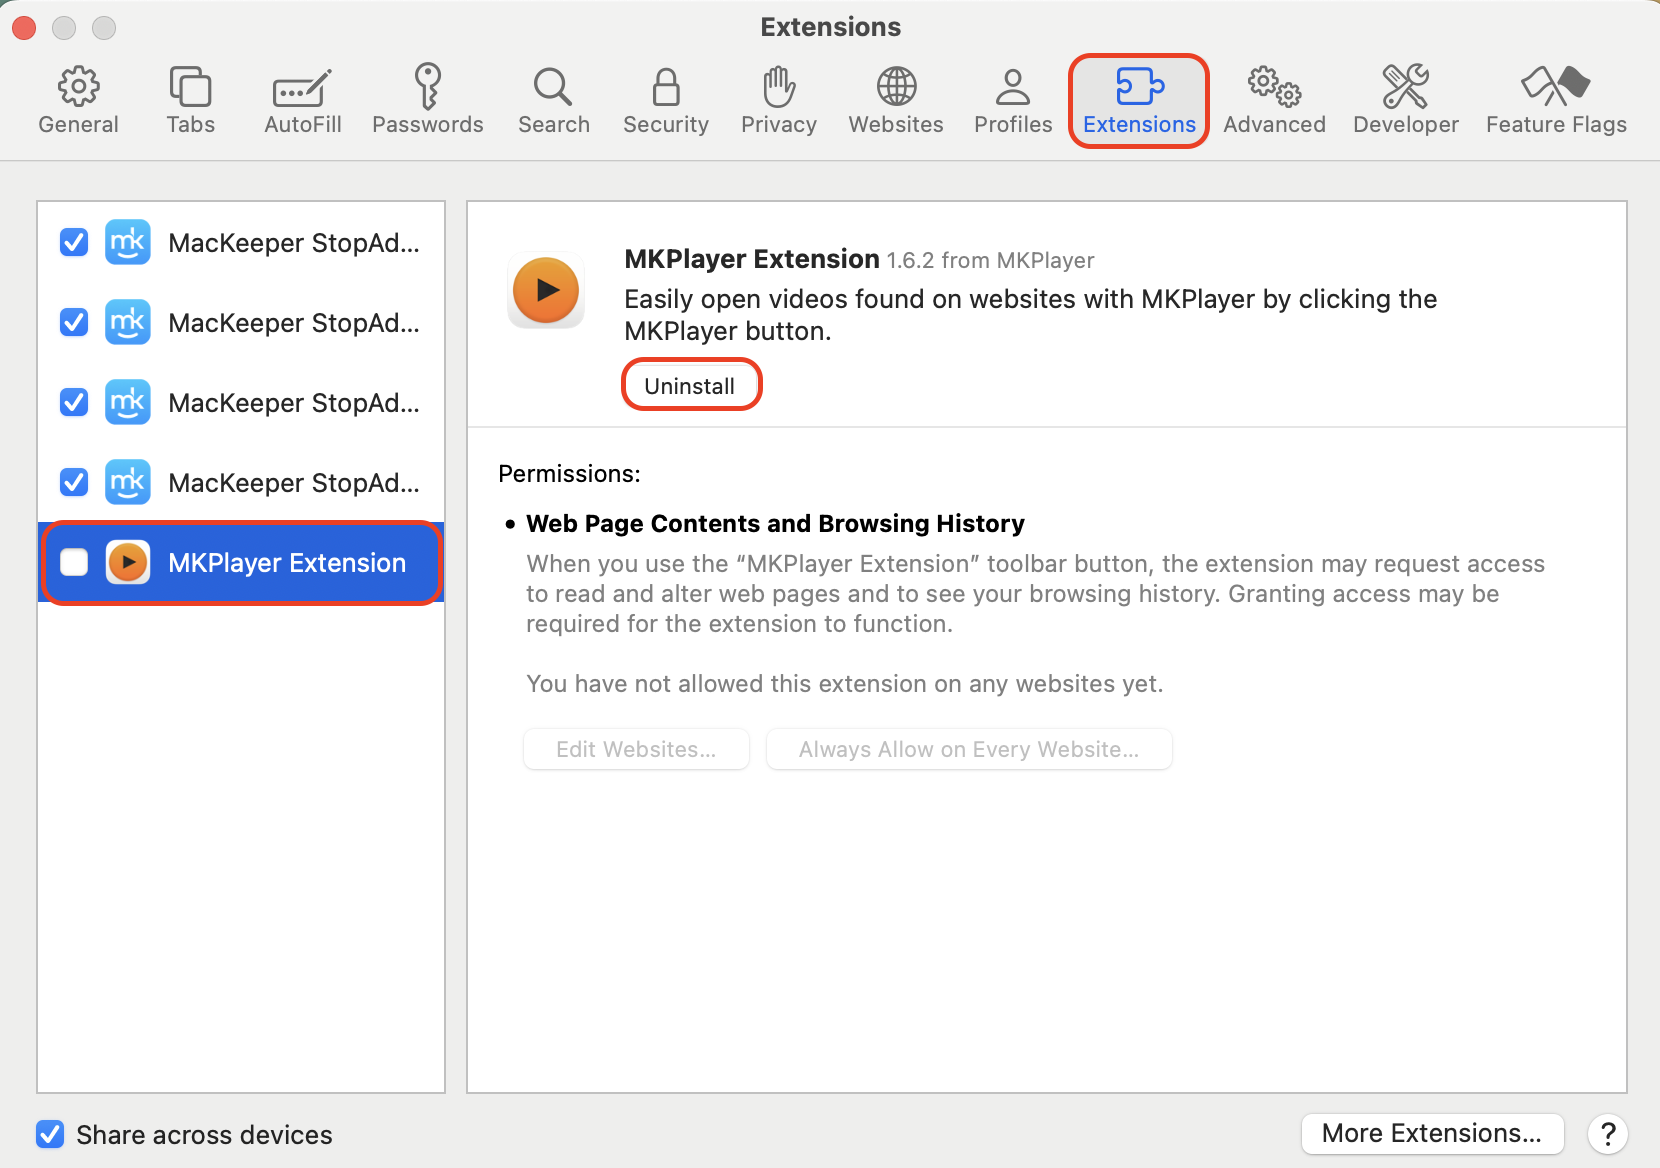Screen dimensions: 1660x1168
Task: Enable the MKPlayer Extension checkbox
Action: tap(73, 562)
